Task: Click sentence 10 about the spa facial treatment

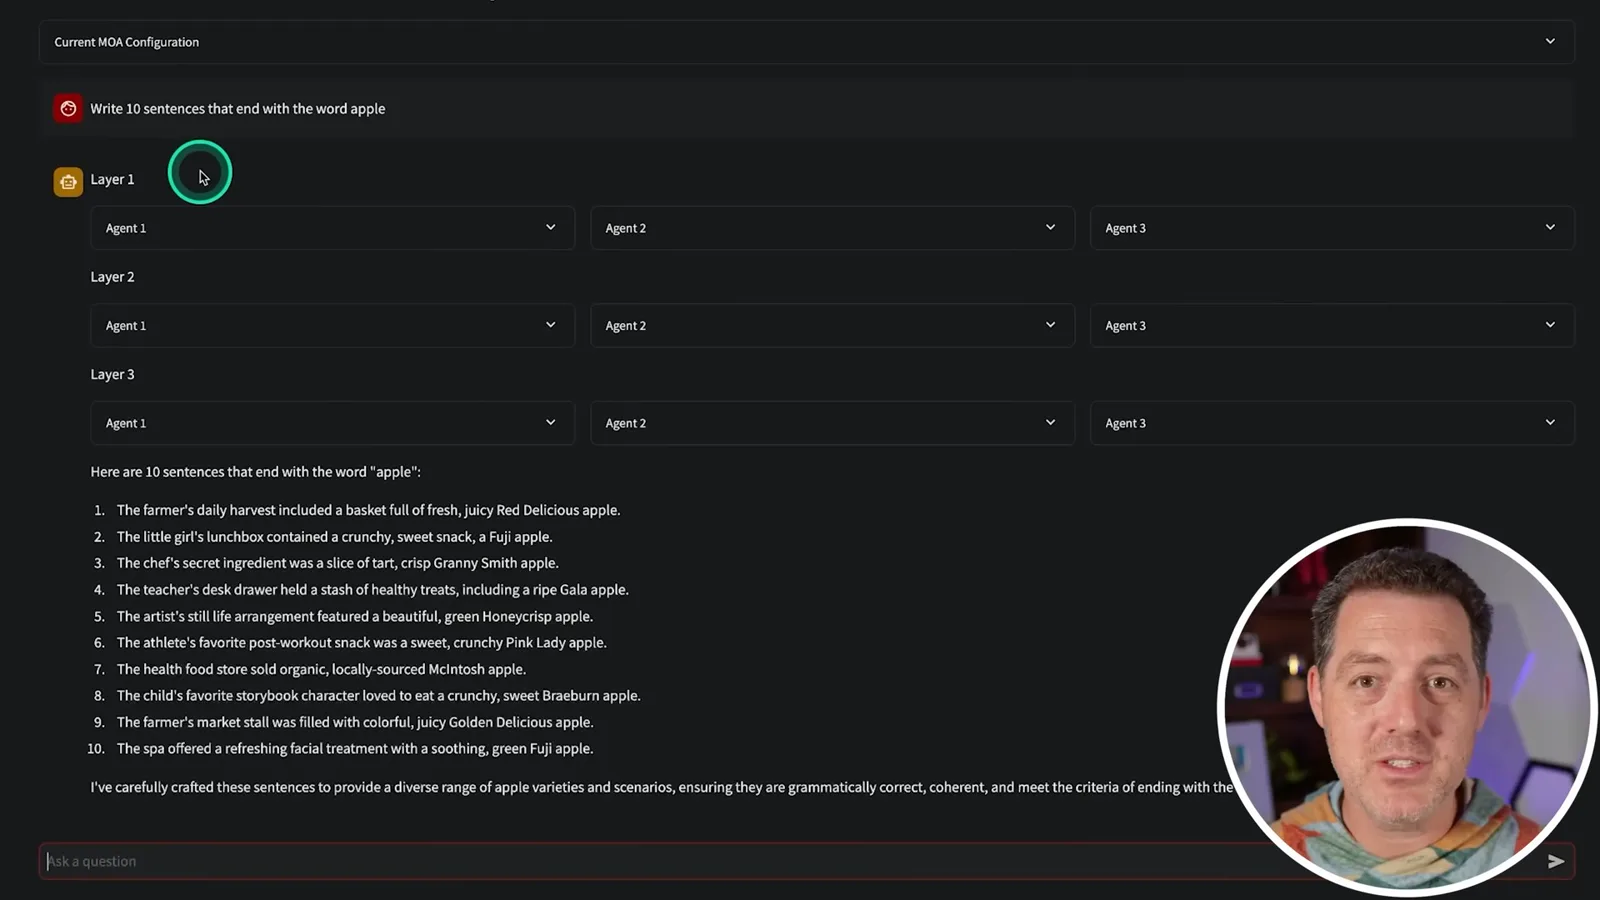Action: pyautogui.click(x=355, y=749)
